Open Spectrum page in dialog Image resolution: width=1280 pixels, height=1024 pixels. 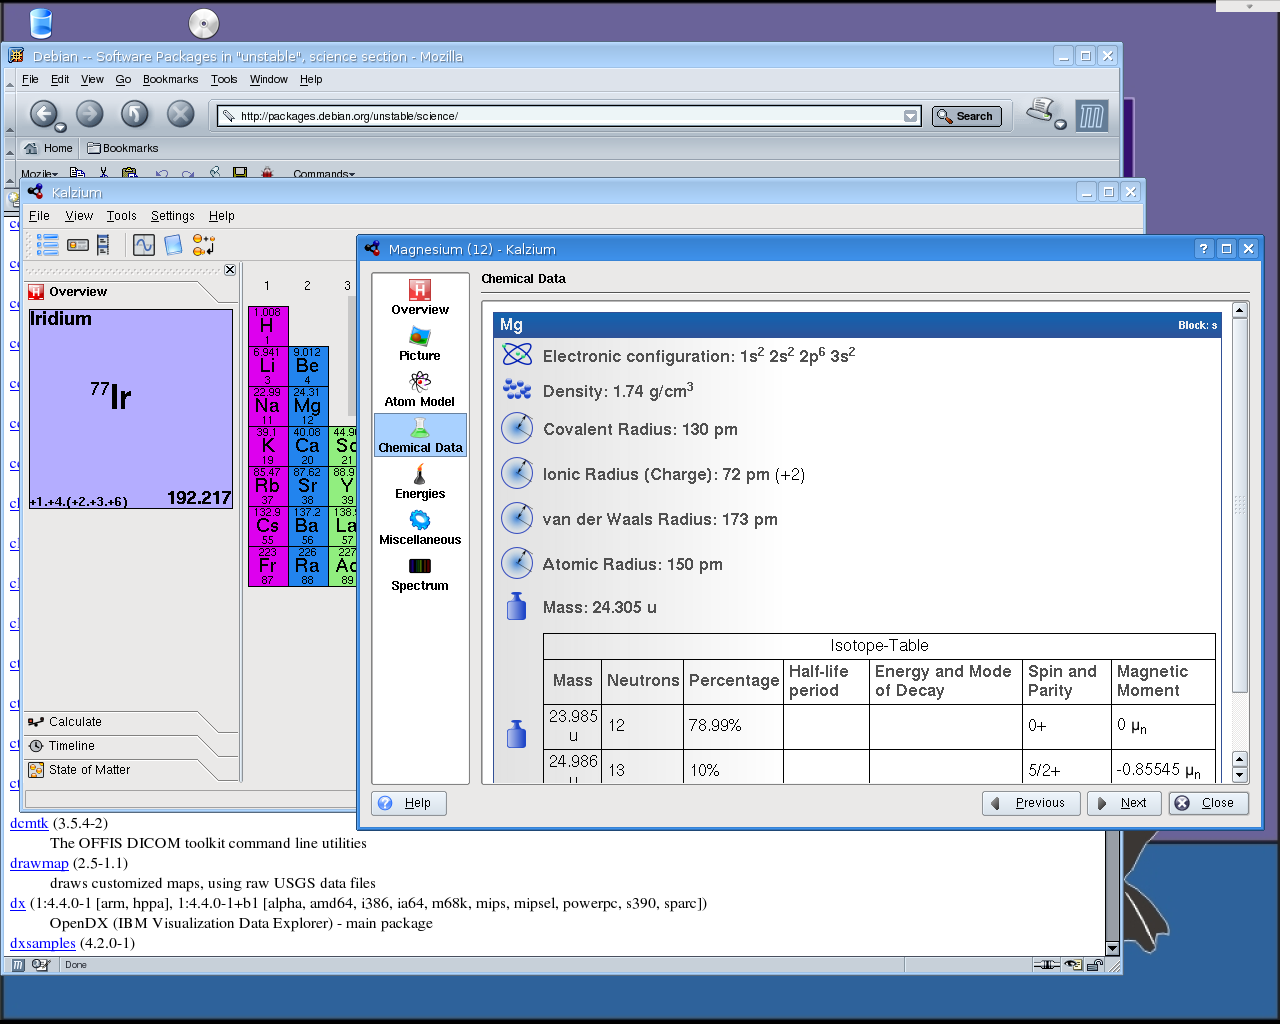click(x=420, y=574)
